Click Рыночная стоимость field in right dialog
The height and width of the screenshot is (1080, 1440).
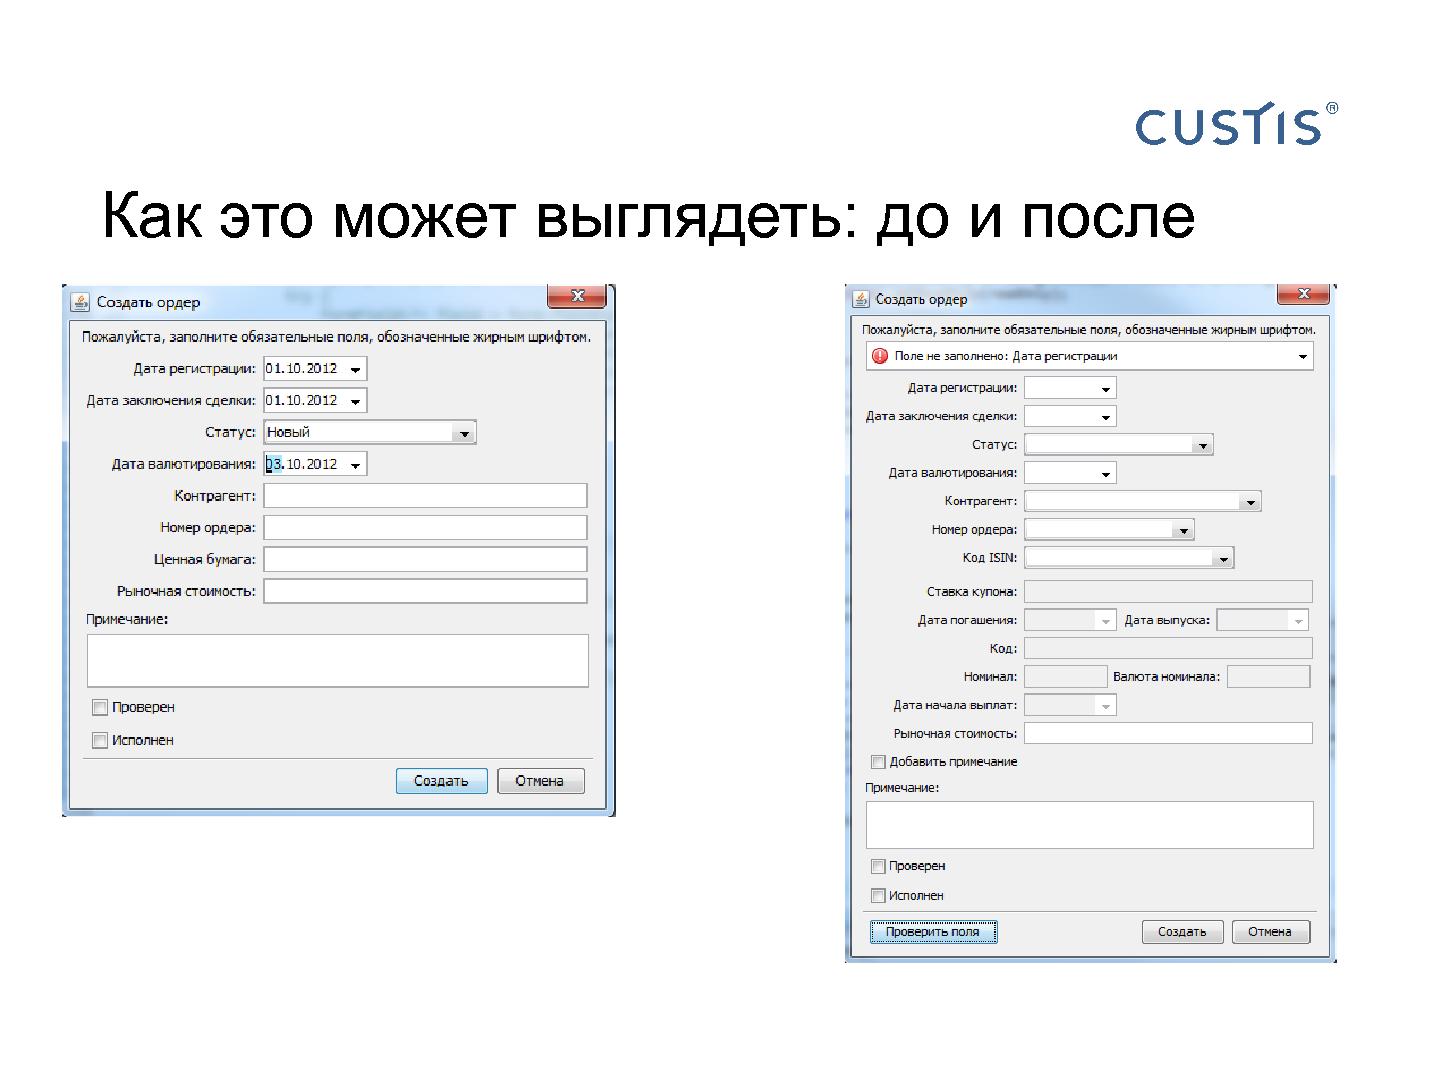1168,733
